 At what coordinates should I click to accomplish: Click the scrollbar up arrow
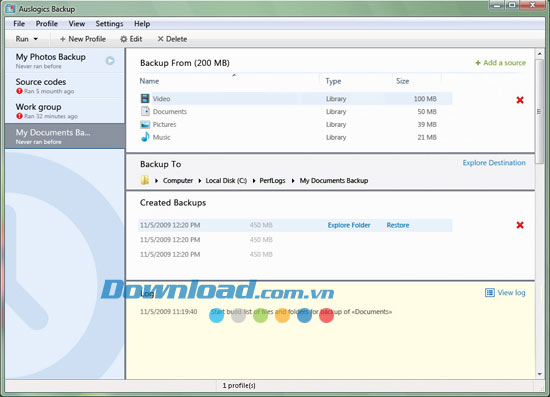[539, 54]
